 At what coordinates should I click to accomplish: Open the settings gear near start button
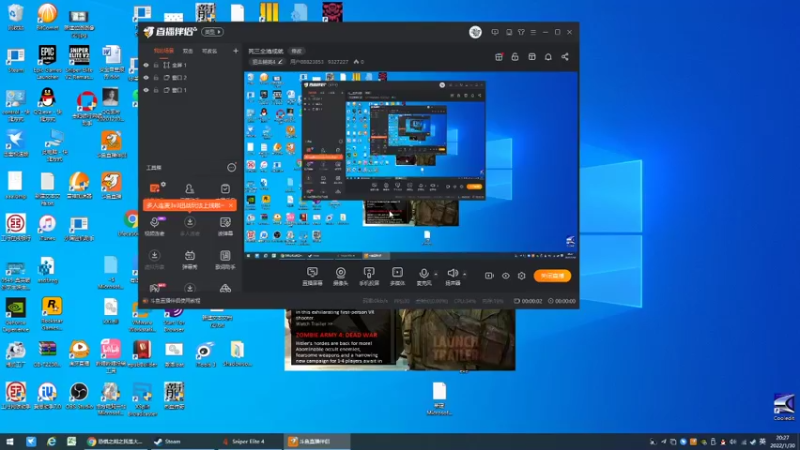pos(521,276)
